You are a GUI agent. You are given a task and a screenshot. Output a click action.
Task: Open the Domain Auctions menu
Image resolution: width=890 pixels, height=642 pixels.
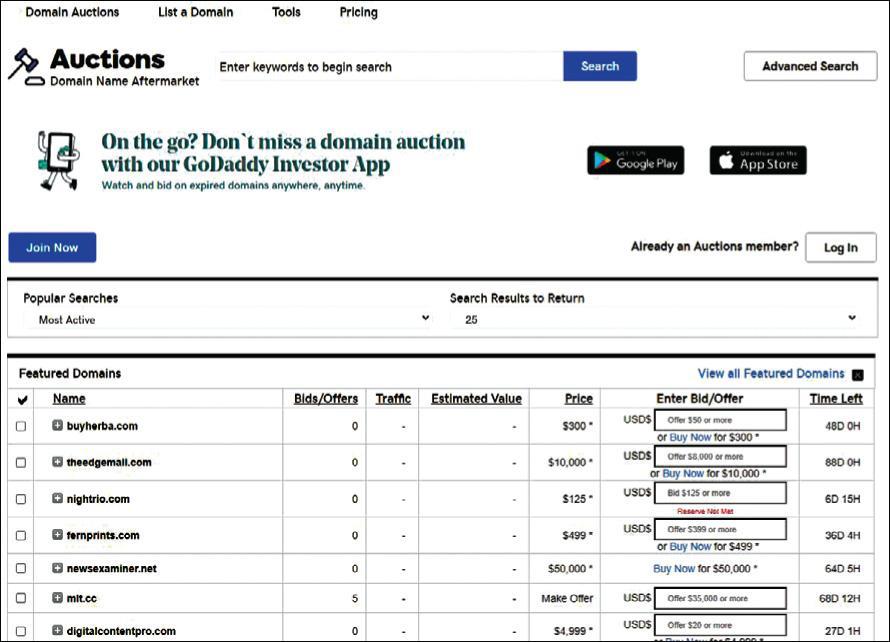tap(72, 12)
